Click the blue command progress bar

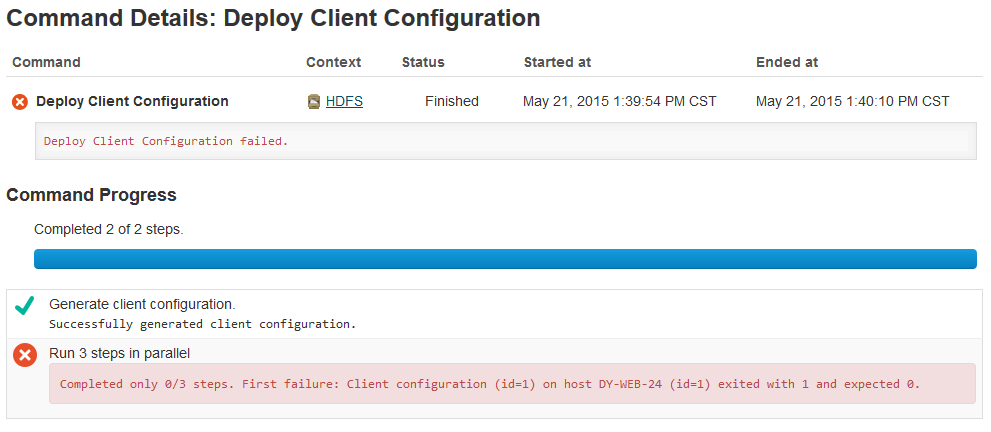point(505,259)
